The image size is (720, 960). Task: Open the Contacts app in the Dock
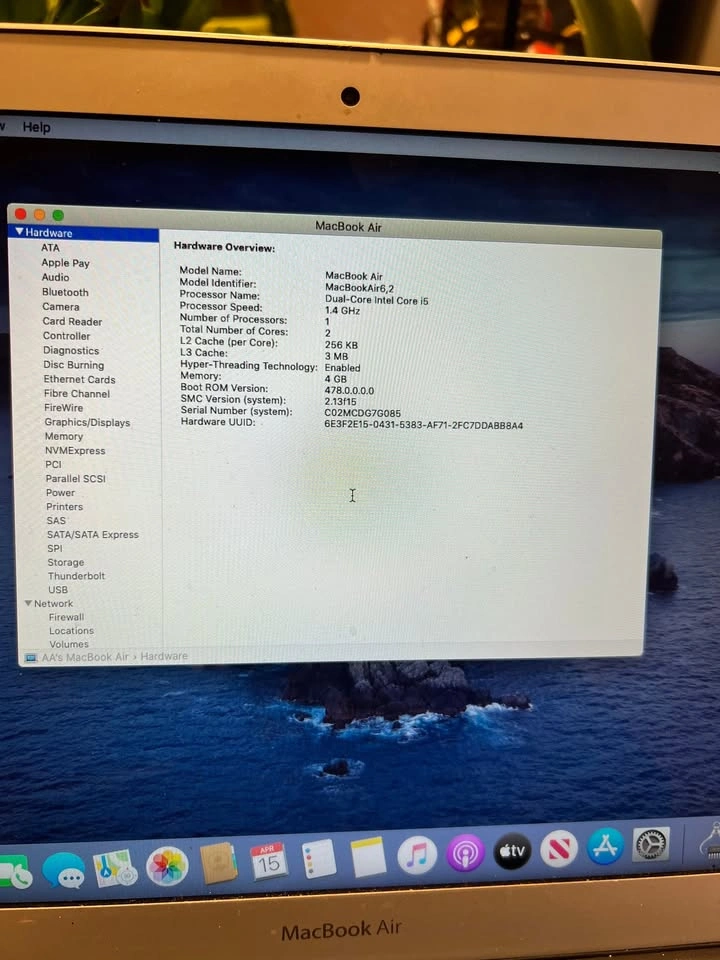pyautogui.click(x=219, y=863)
